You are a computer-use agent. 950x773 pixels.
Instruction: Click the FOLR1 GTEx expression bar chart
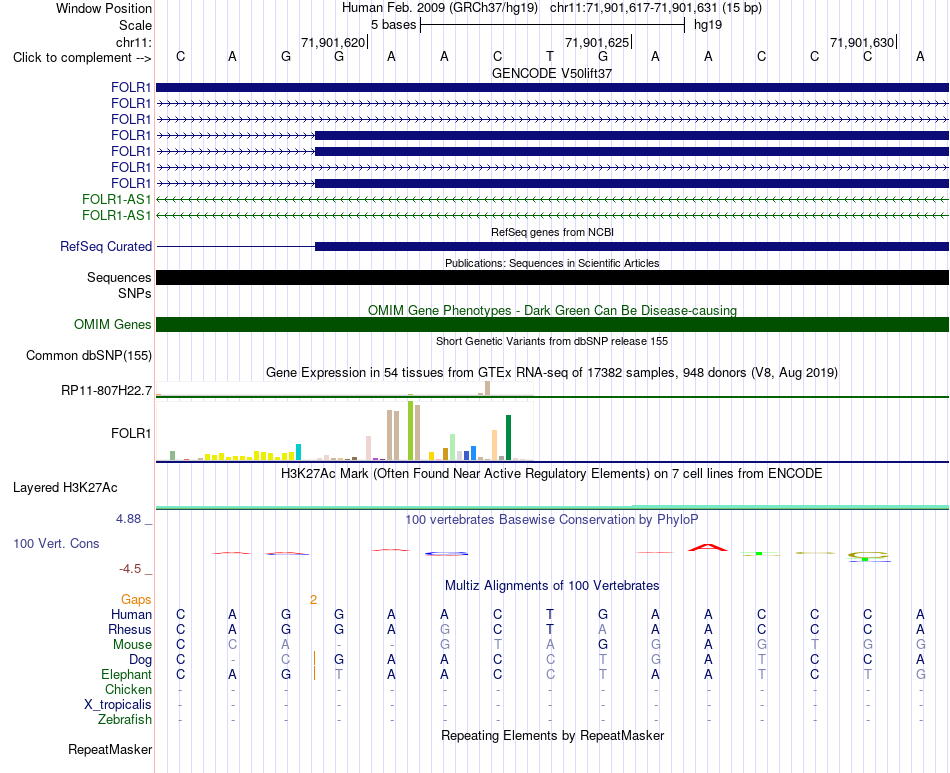[x=345, y=431]
